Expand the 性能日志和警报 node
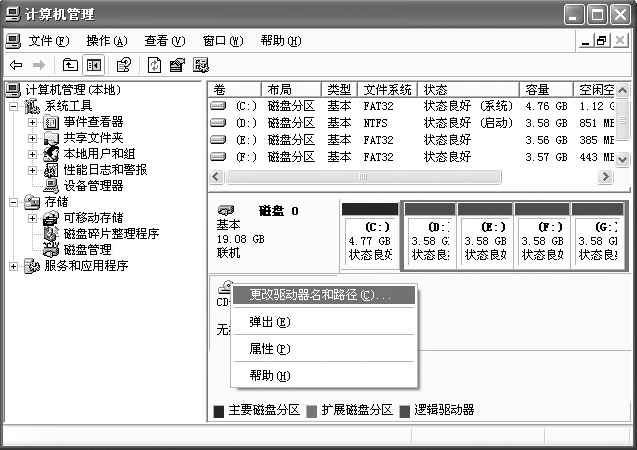This screenshot has height=450, width=637. point(32,170)
